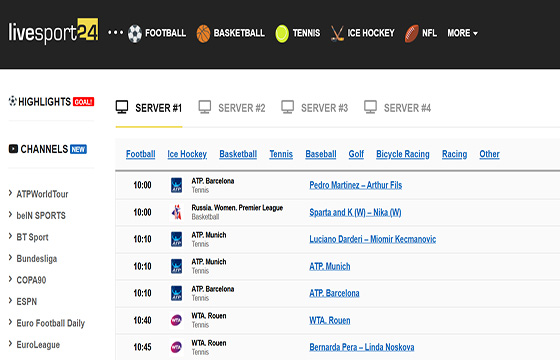Open the CHANNELS section

click(x=48, y=149)
